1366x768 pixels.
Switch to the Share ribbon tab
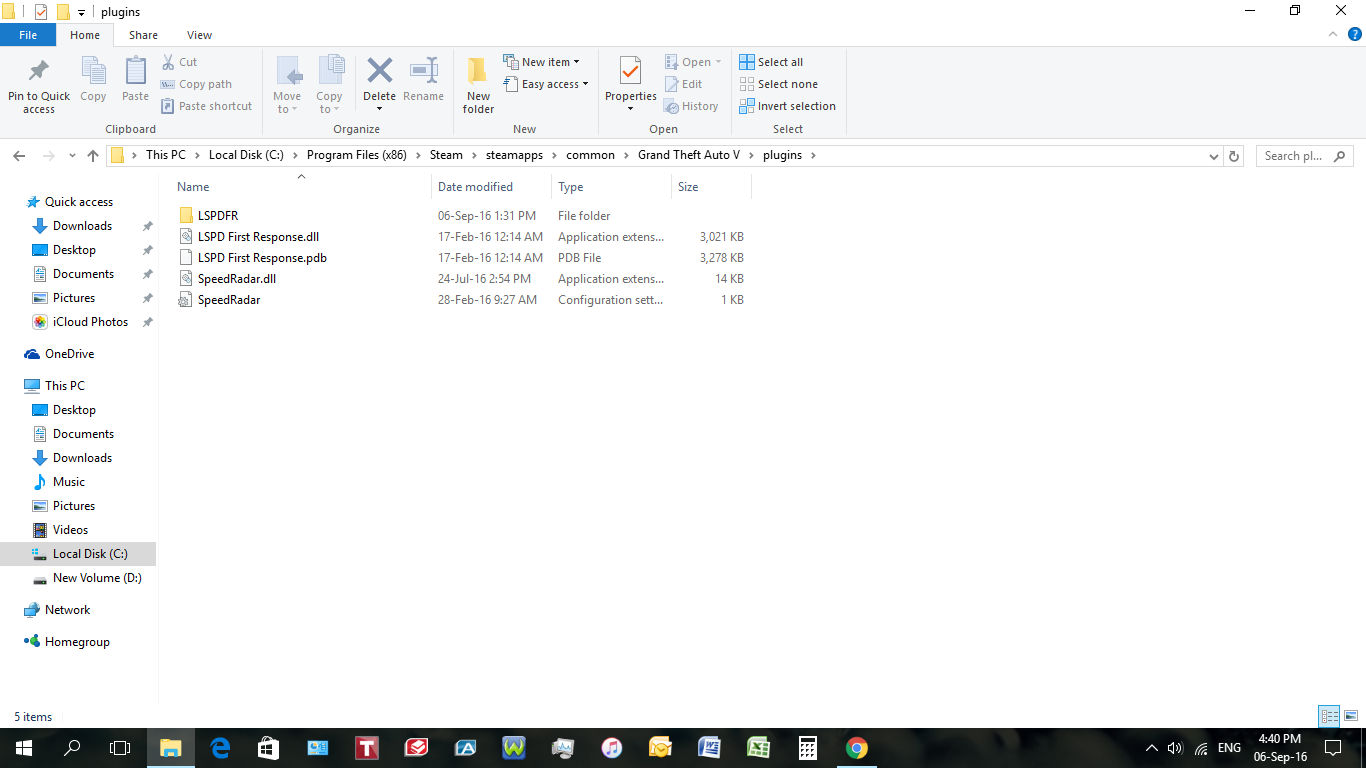pos(143,35)
